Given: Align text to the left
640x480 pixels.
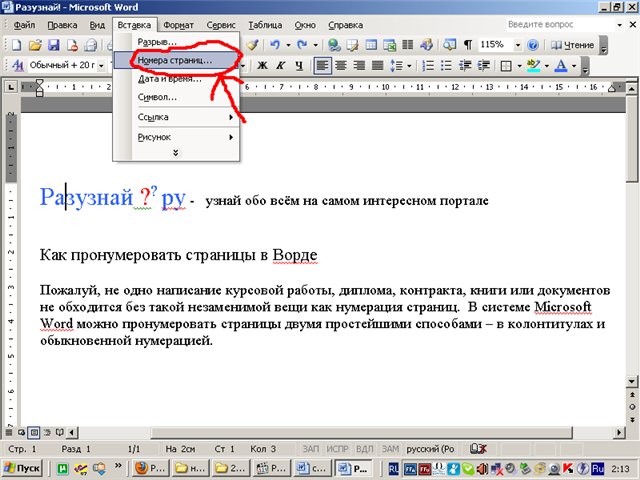Looking at the screenshot, I should 322,65.
